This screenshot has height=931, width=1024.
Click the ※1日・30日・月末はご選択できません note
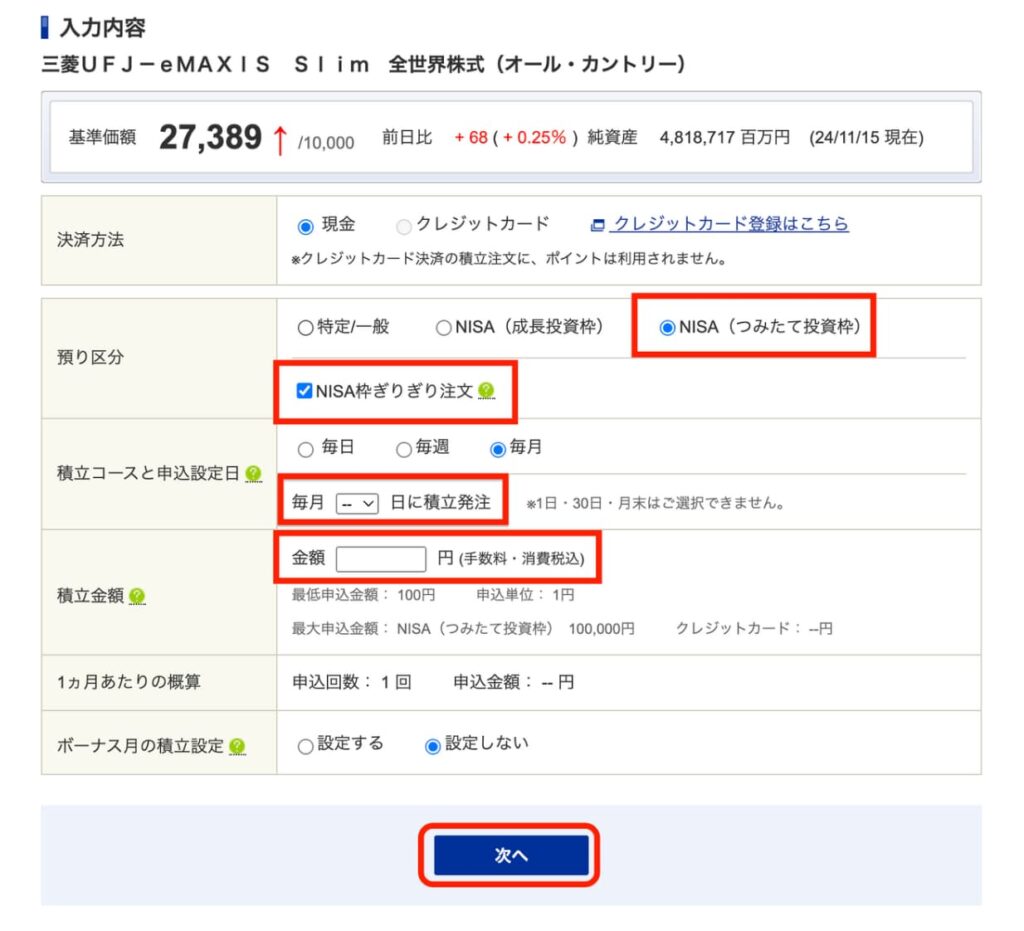pos(656,503)
